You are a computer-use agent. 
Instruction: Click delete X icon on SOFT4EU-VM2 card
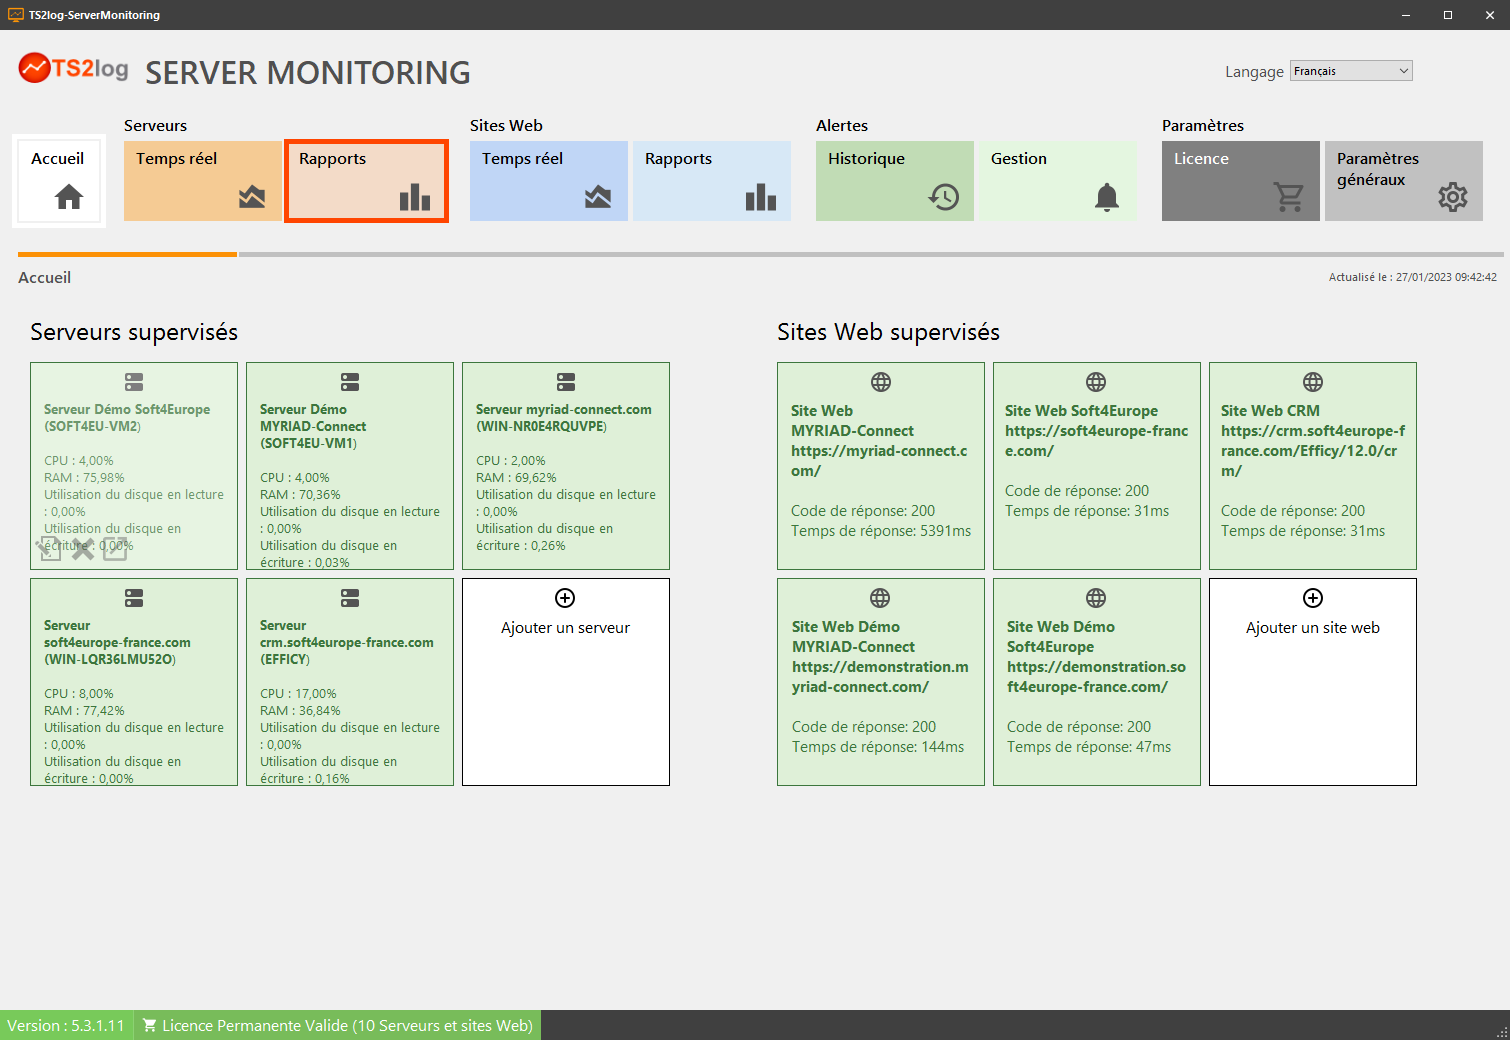coord(83,548)
